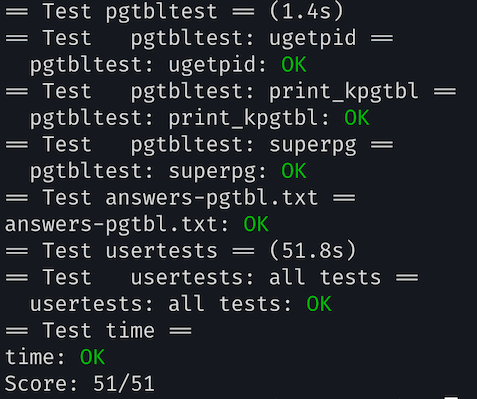Viewport: 477px width, 399px height.
Task: Click the text 'usertests: all tests' header
Action: (256, 277)
